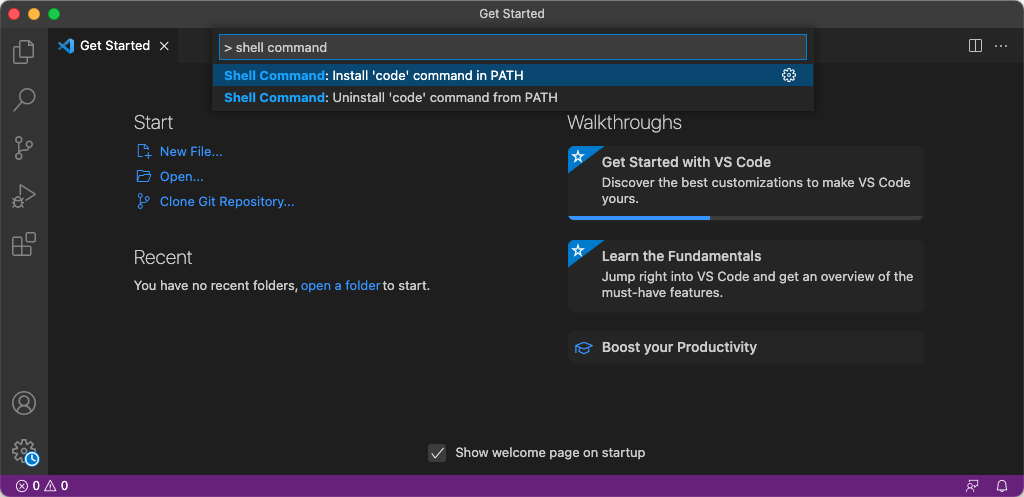Click into the command palette input field

512,47
